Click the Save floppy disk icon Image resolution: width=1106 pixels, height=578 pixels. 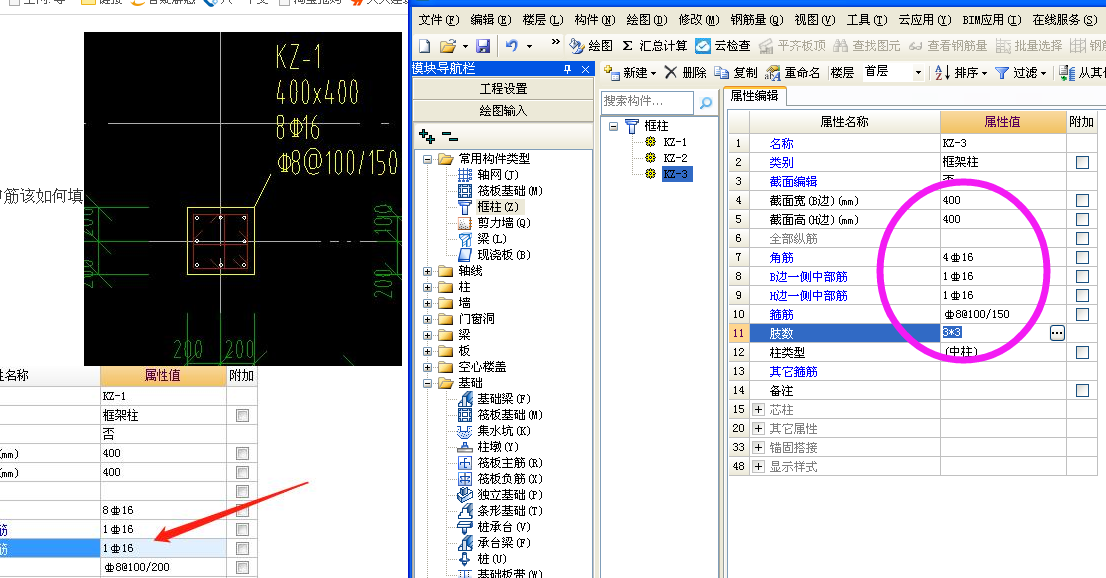(x=483, y=46)
